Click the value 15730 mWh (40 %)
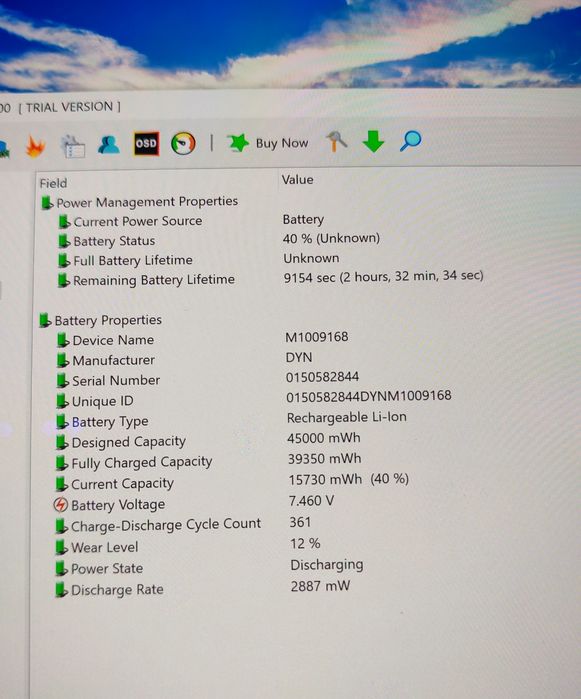581x699 pixels. (349, 480)
